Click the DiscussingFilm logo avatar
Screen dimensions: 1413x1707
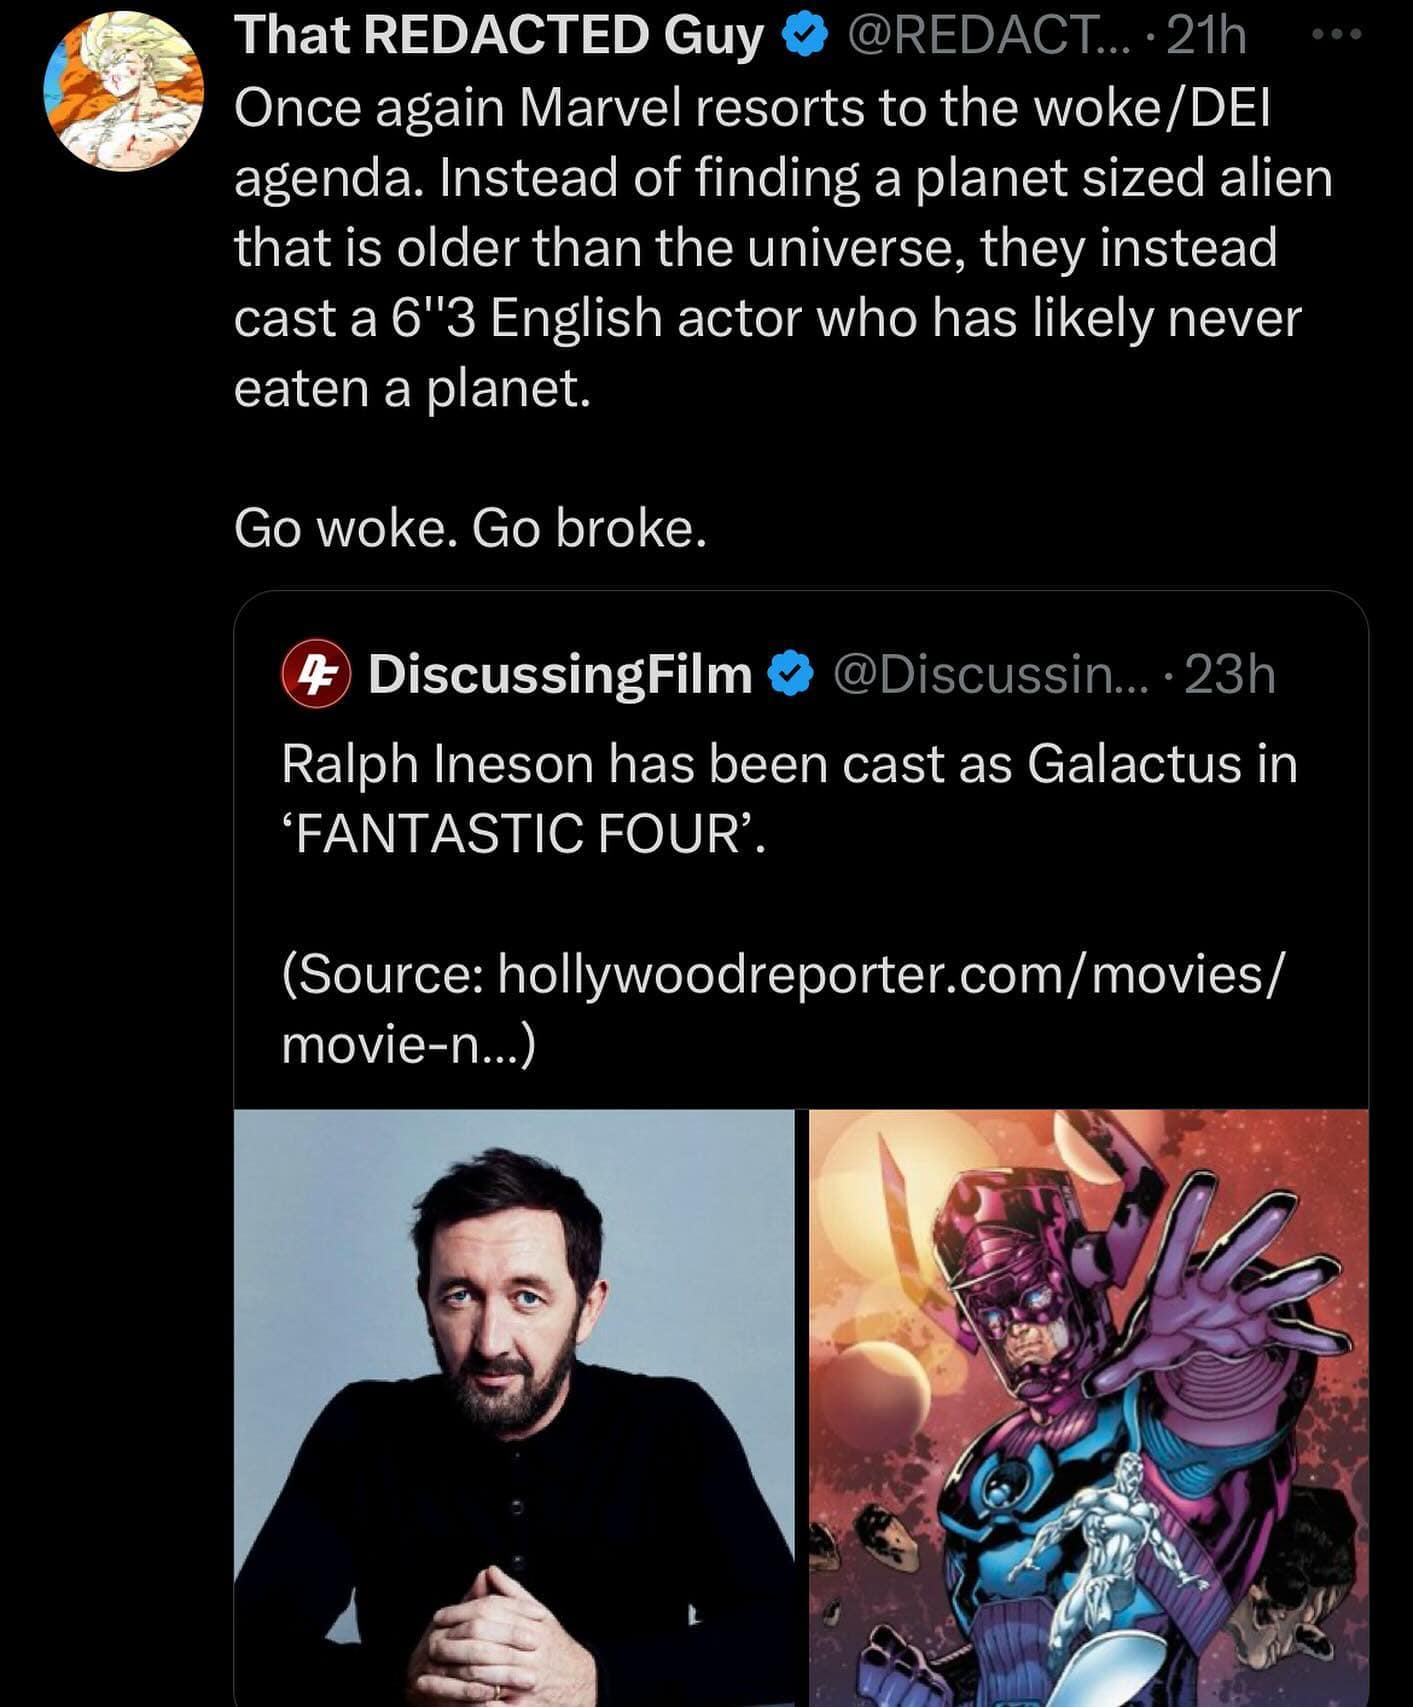coord(314,676)
